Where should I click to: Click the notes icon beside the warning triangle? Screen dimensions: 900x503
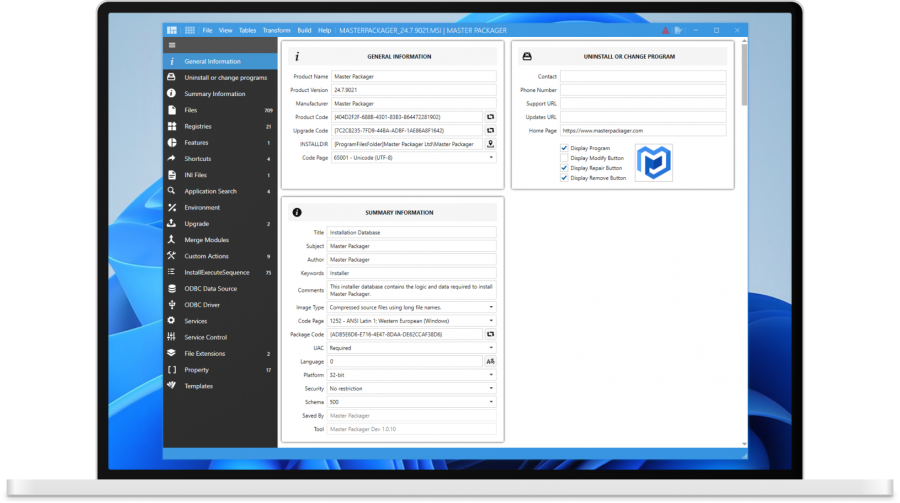(x=678, y=30)
